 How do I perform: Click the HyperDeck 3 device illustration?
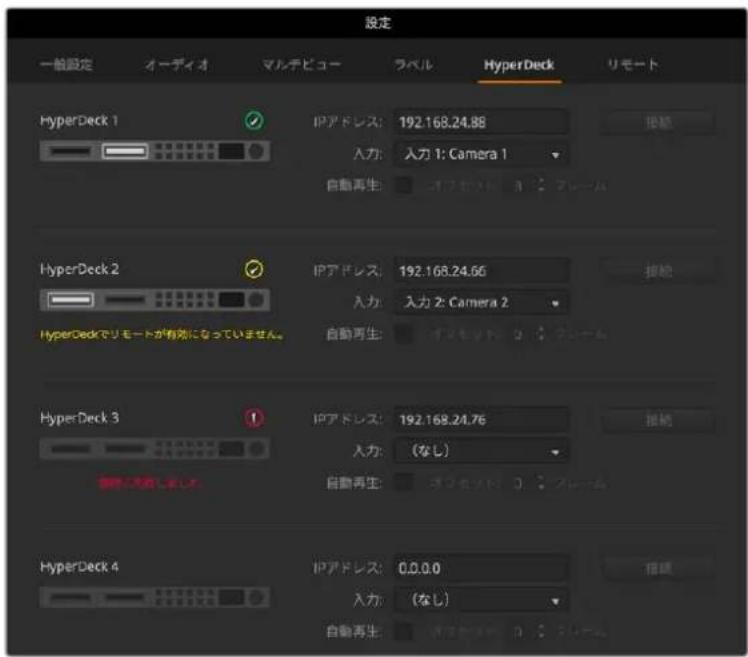click(155, 448)
